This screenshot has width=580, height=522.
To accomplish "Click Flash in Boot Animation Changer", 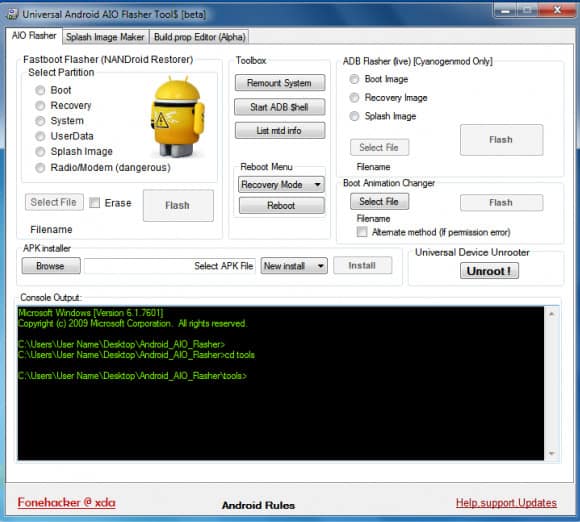I will tap(501, 203).
